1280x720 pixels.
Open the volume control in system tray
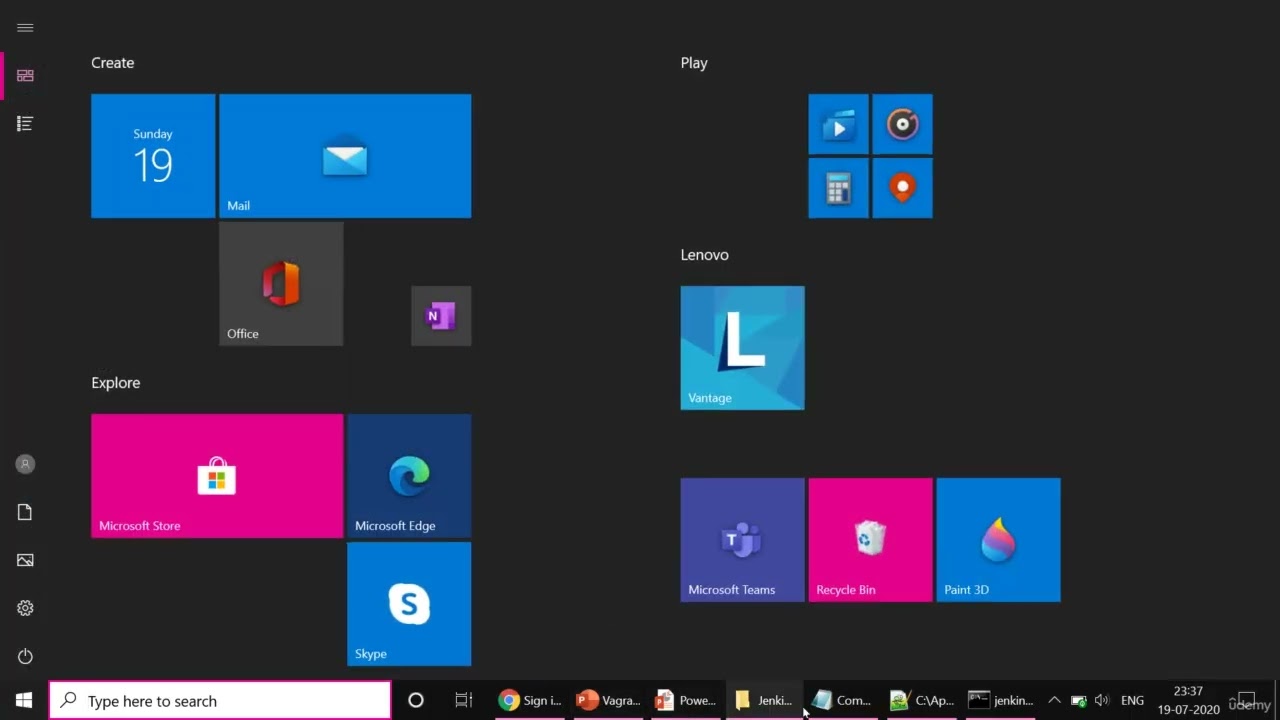point(1102,700)
